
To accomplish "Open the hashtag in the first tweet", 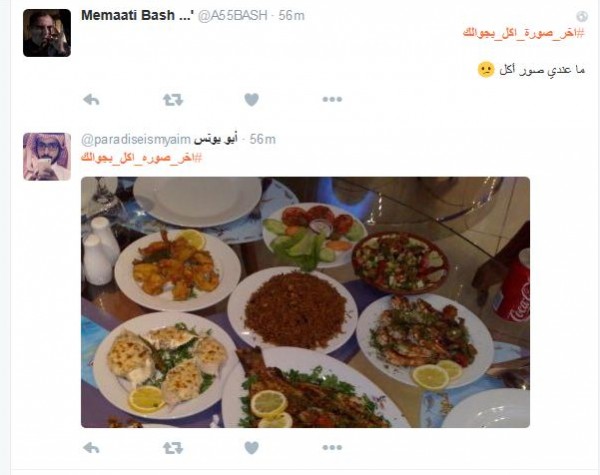I will pos(524,33).
